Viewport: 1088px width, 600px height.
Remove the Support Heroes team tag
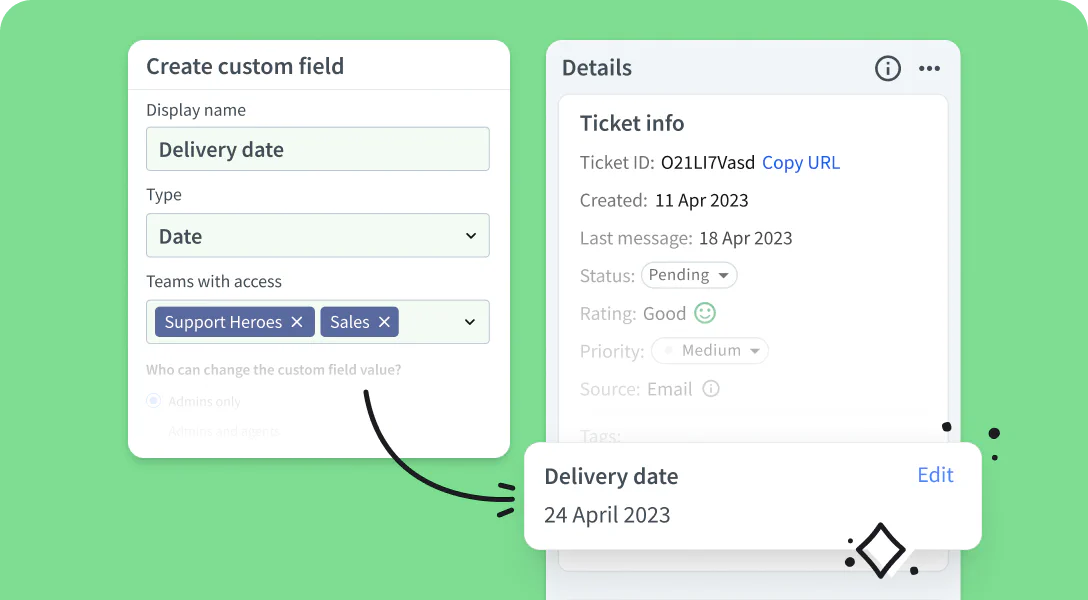[x=297, y=322]
